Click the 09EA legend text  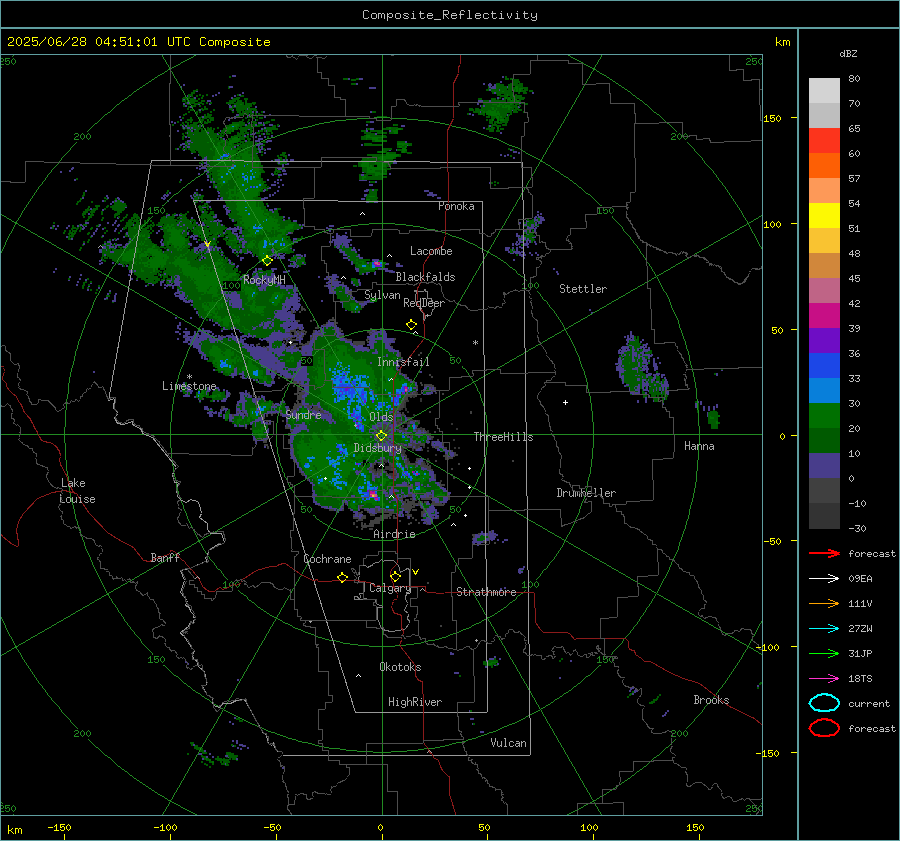point(860,579)
